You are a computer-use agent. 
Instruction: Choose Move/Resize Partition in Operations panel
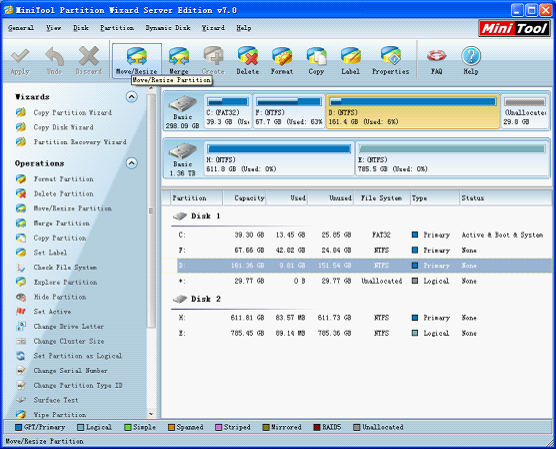pos(64,208)
